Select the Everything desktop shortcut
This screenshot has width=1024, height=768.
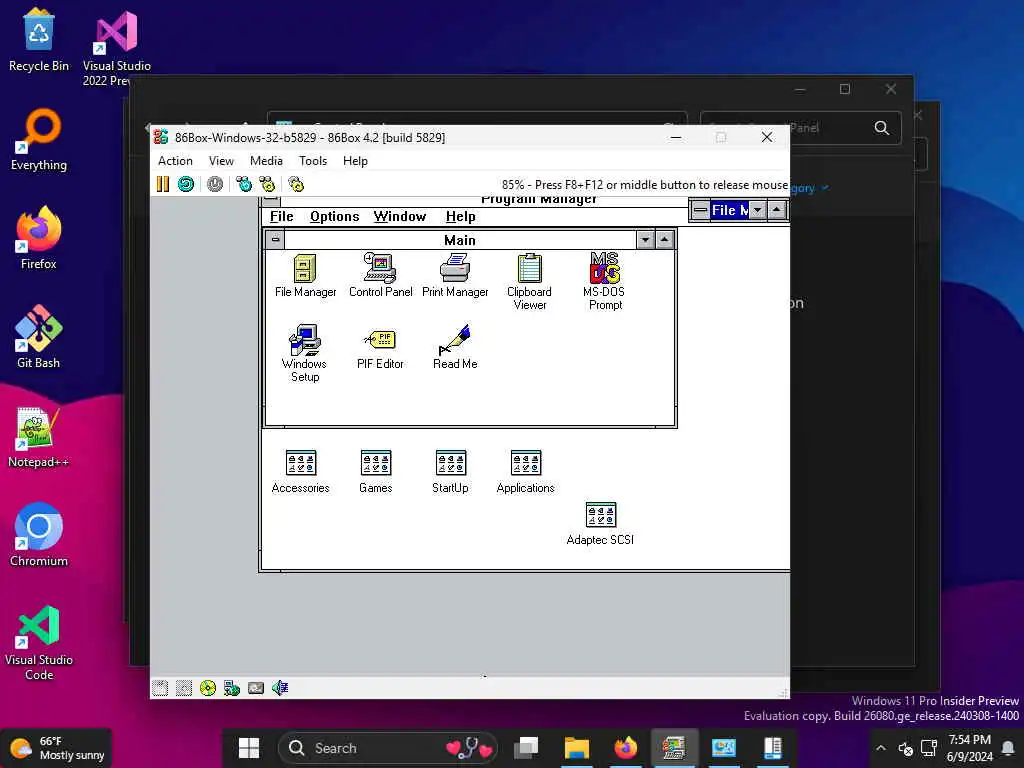pyautogui.click(x=39, y=140)
